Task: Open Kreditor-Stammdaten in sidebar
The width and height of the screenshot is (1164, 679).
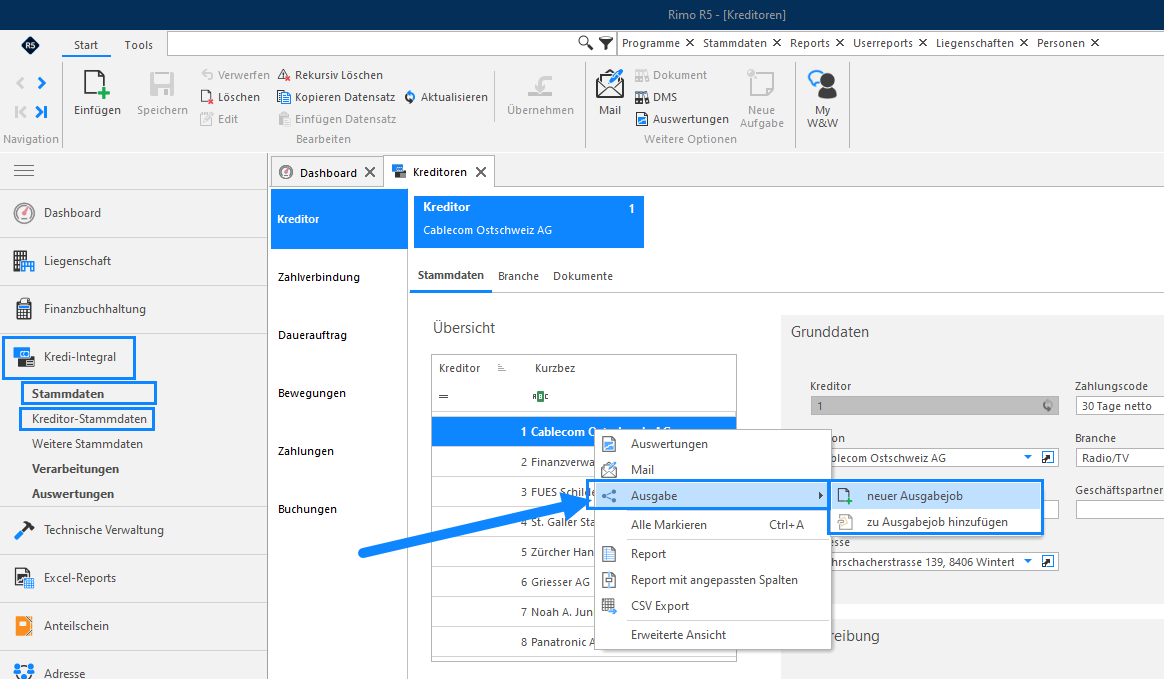Action: [x=89, y=419]
